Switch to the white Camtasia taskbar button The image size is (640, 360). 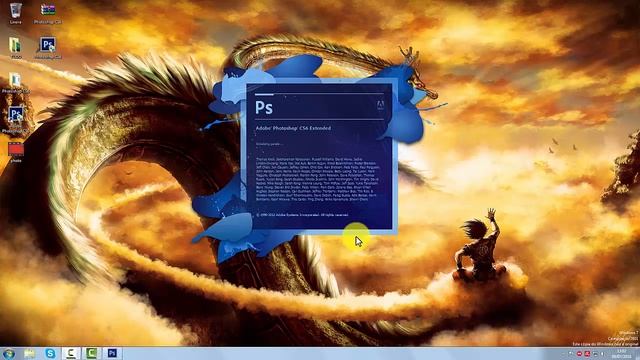[71, 353]
